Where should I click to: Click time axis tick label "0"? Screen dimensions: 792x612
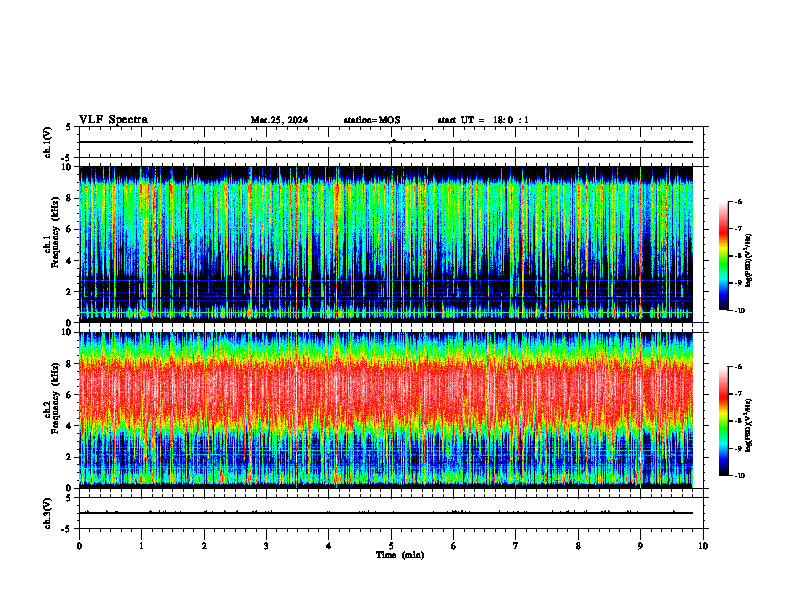79,546
